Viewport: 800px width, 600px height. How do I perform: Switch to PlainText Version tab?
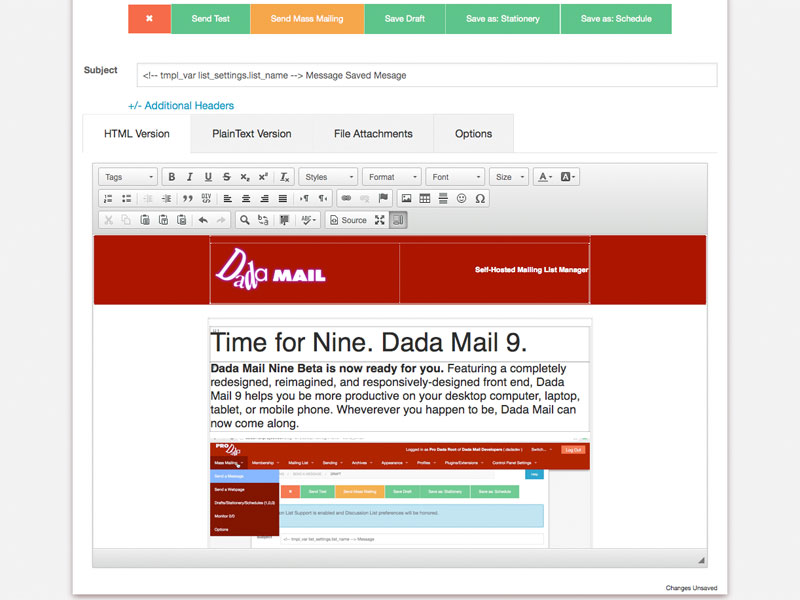[252, 134]
